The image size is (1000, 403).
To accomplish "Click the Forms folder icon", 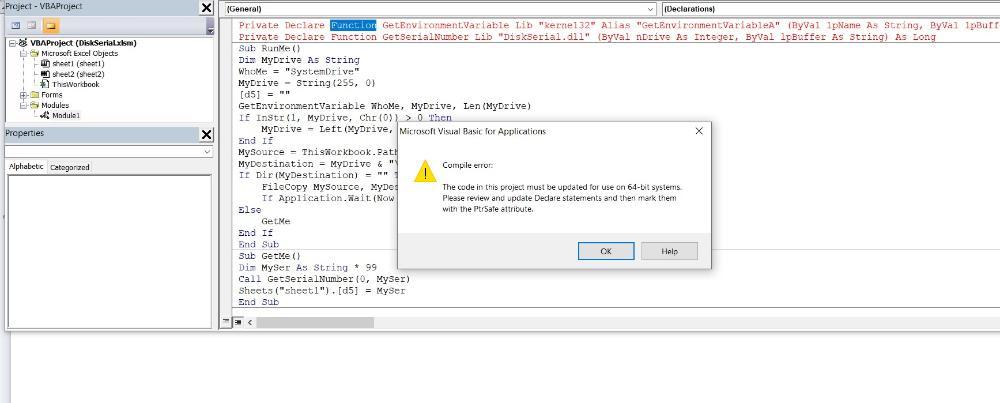I will tap(34, 95).
